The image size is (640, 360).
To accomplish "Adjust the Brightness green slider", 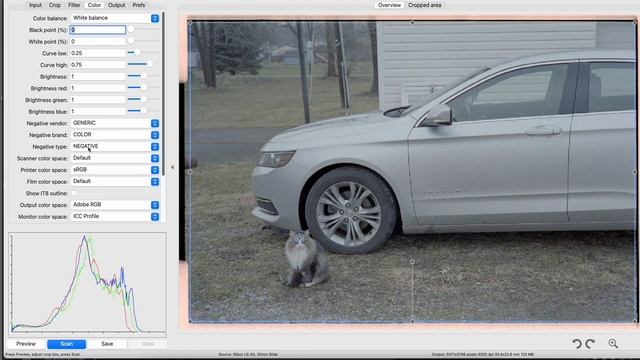I will tap(143, 99).
